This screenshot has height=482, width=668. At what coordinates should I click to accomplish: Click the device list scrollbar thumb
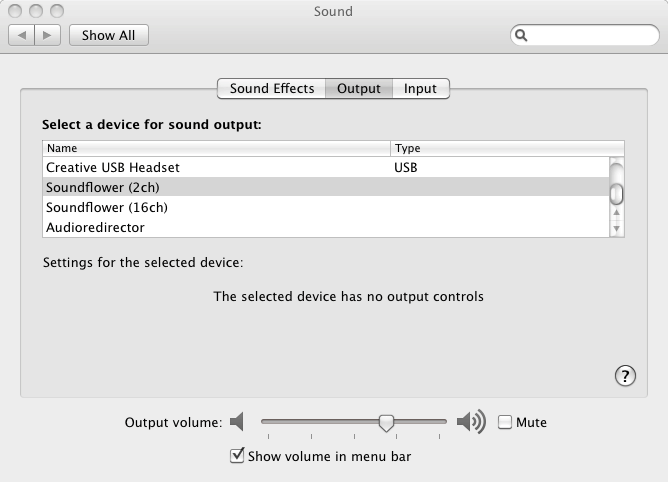(616, 194)
